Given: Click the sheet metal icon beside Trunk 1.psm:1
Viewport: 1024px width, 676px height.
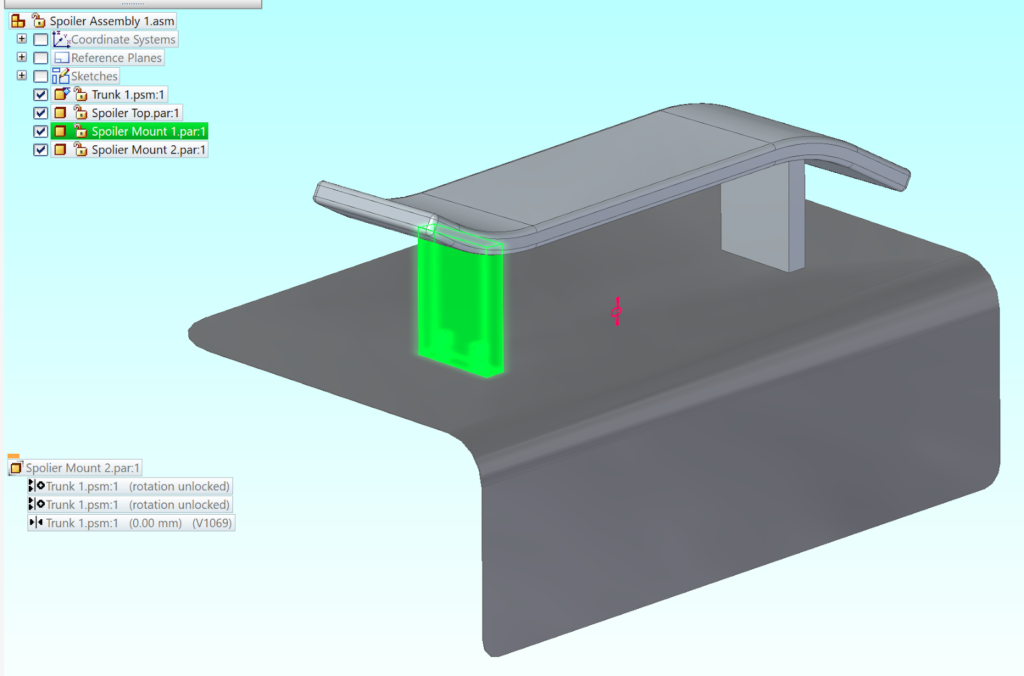Looking at the screenshot, I should point(60,94).
